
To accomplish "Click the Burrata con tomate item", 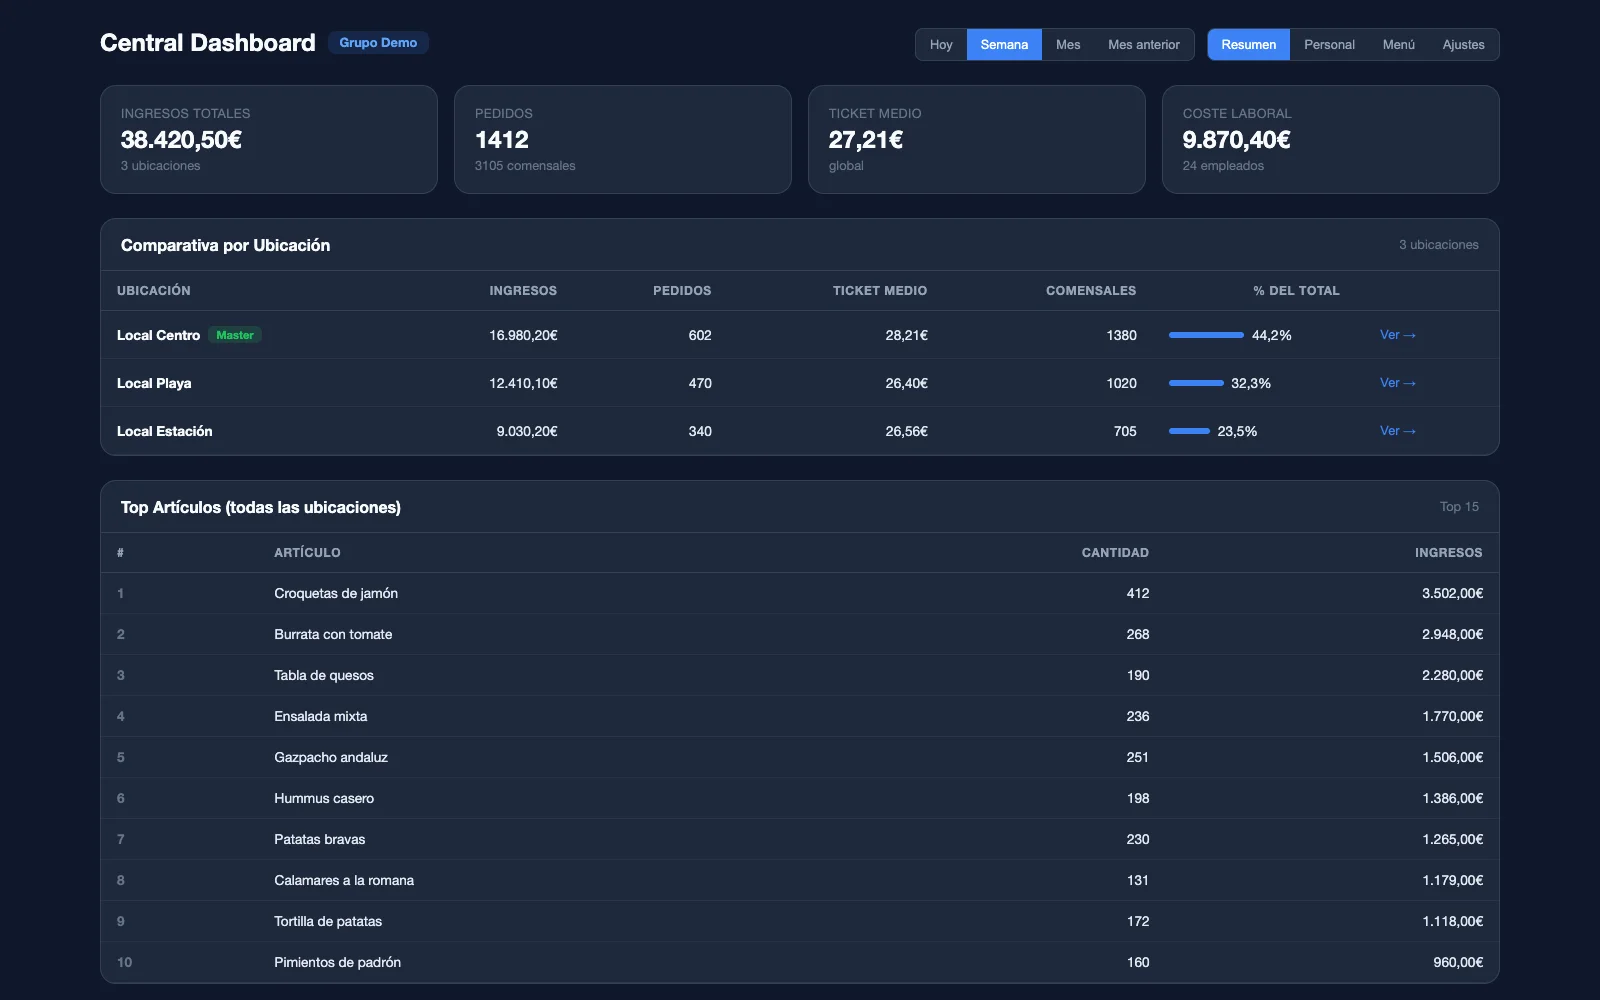I will (x=333, y=634).
